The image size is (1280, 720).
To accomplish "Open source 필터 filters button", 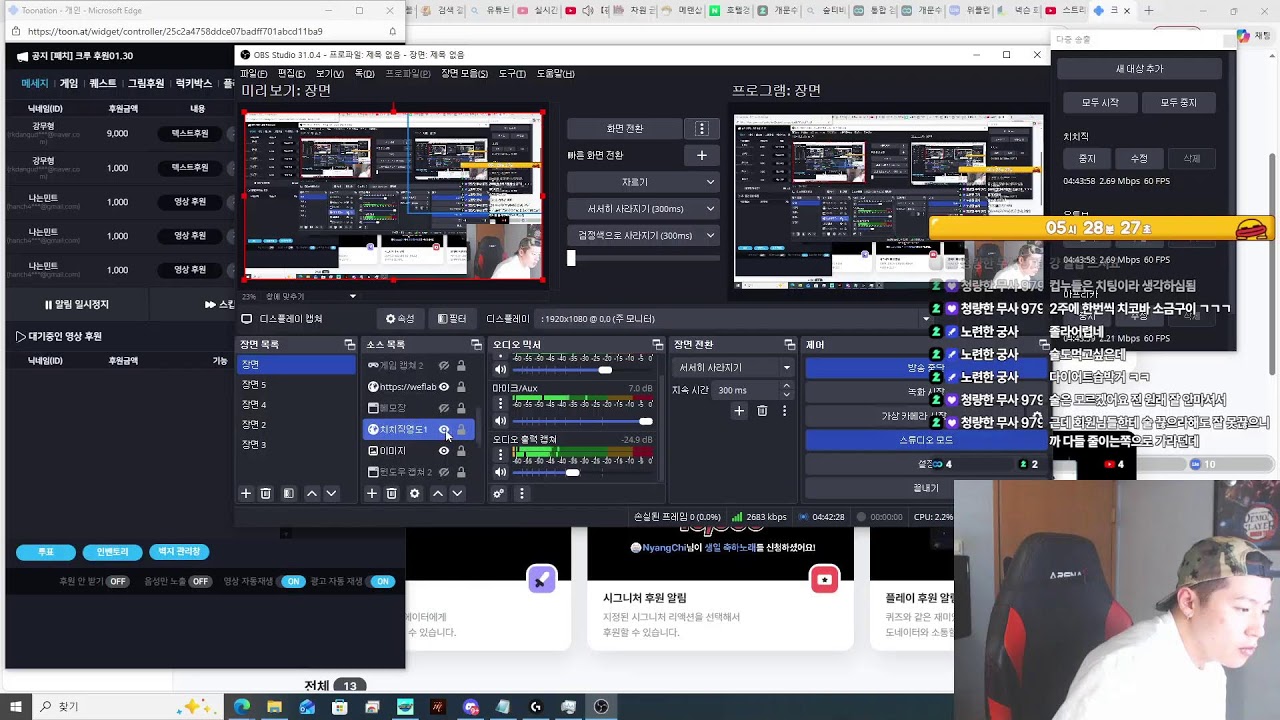I will tap(452, 319).
